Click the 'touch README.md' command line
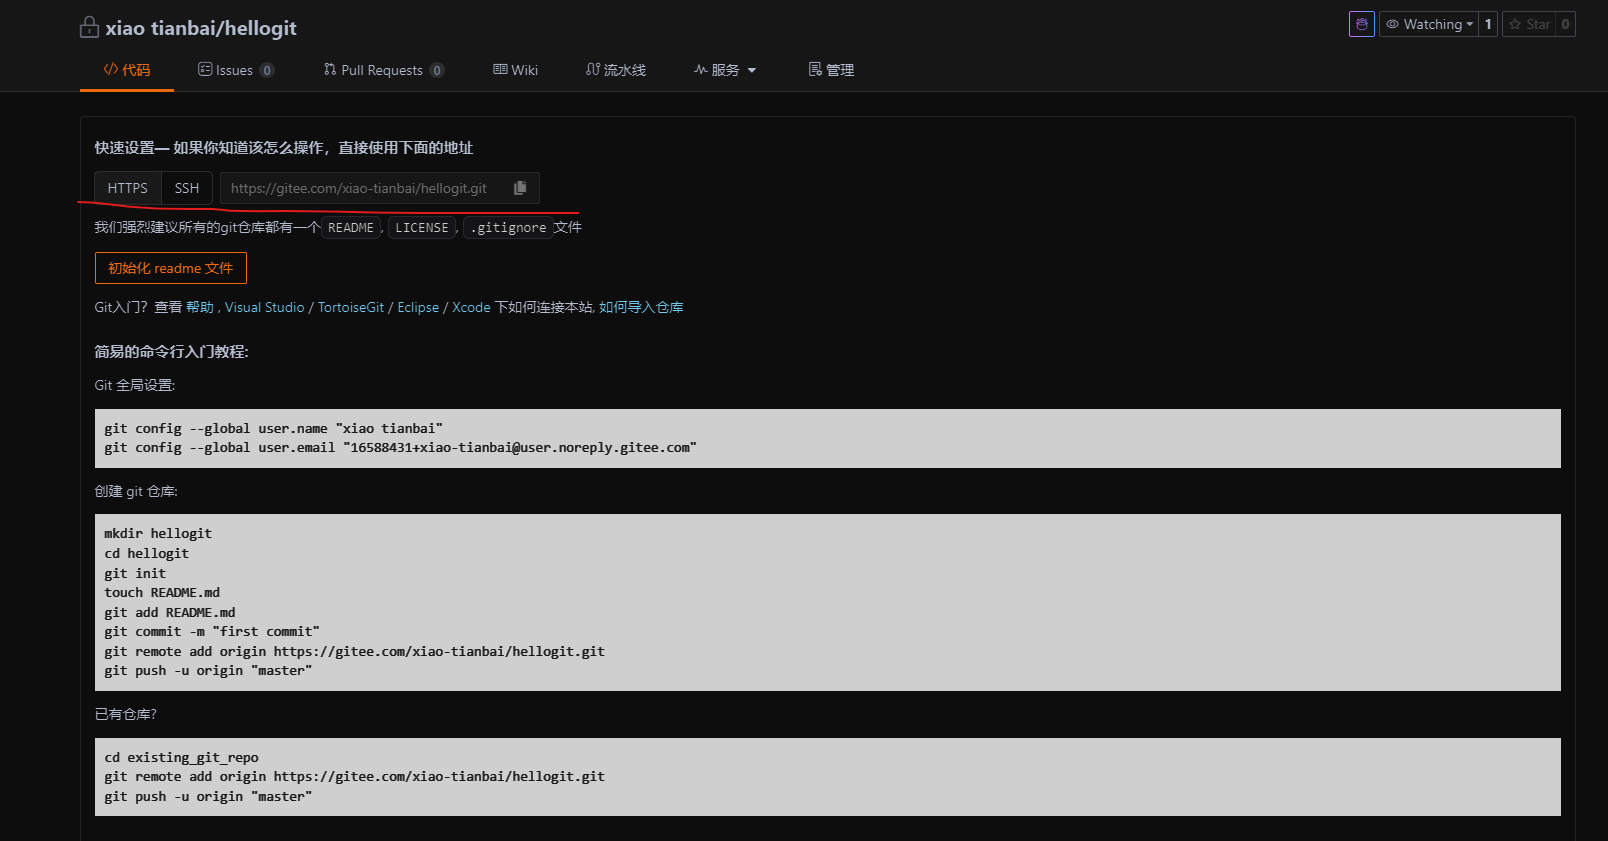This screenshot has width=1608, height=841. click(162, 593)
